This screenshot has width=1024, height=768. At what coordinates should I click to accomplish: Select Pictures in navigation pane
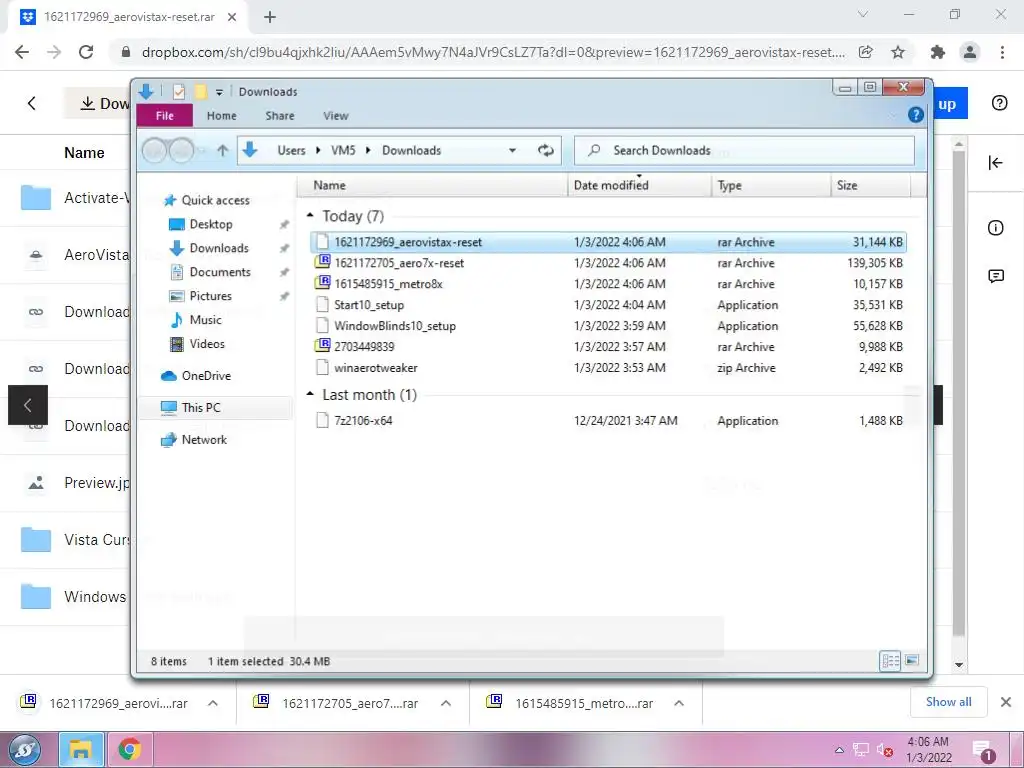210,296
